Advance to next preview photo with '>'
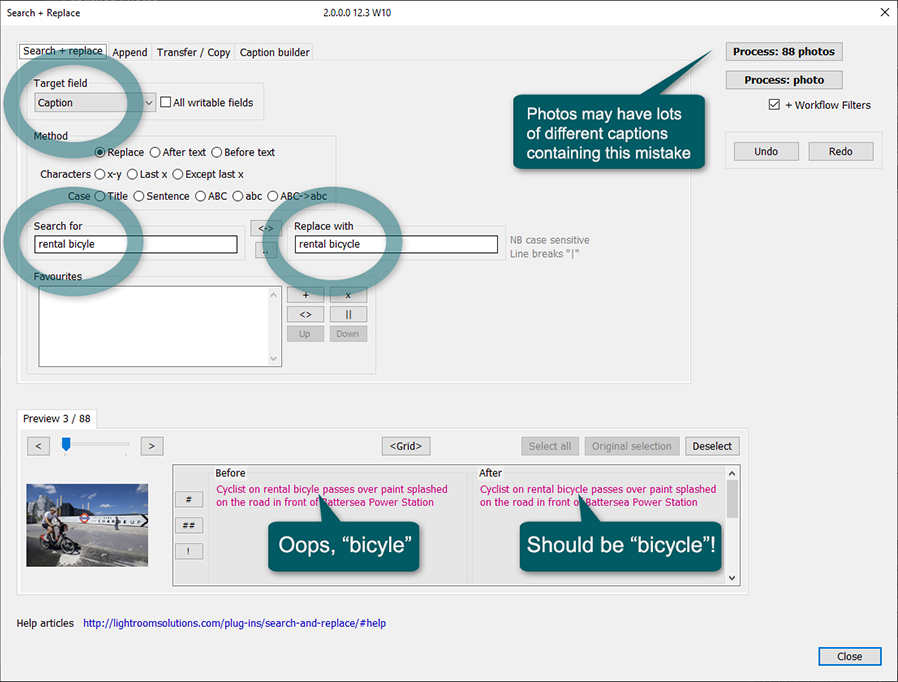The height and width of the screenshot is (682, 898). [x=151, y=446]
